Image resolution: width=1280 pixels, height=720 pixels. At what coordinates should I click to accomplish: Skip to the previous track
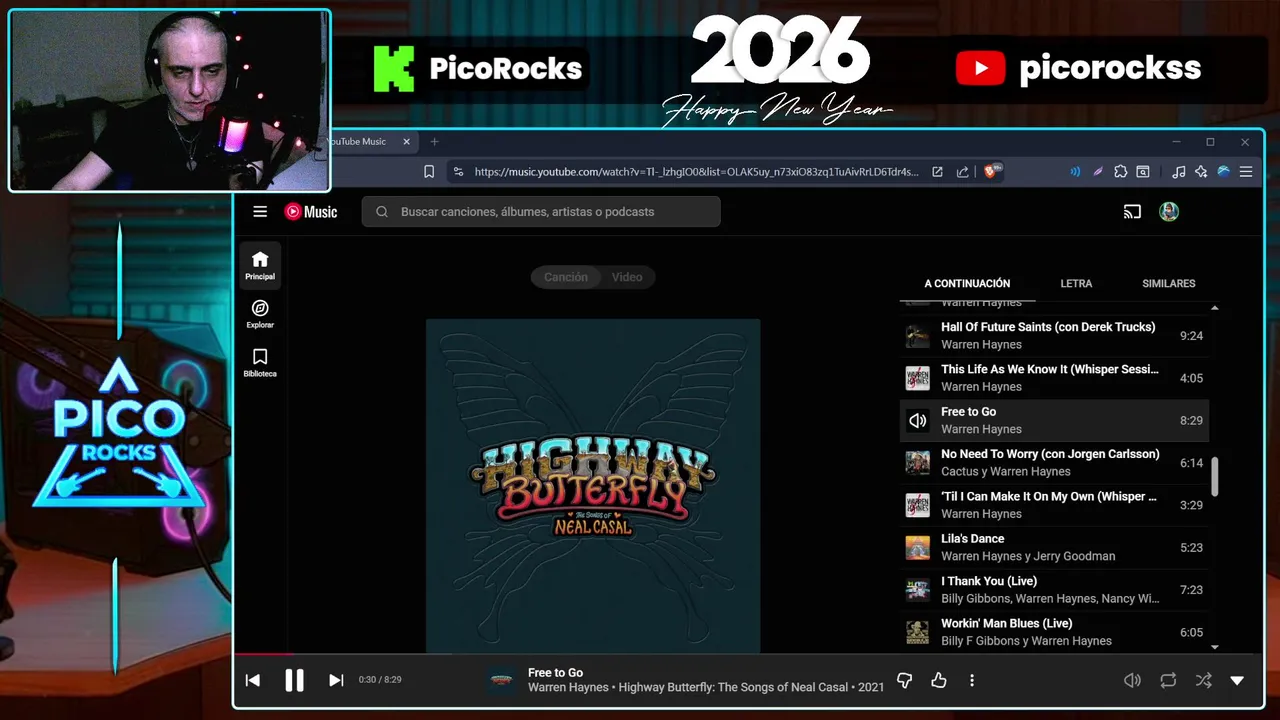coord(253,680)
